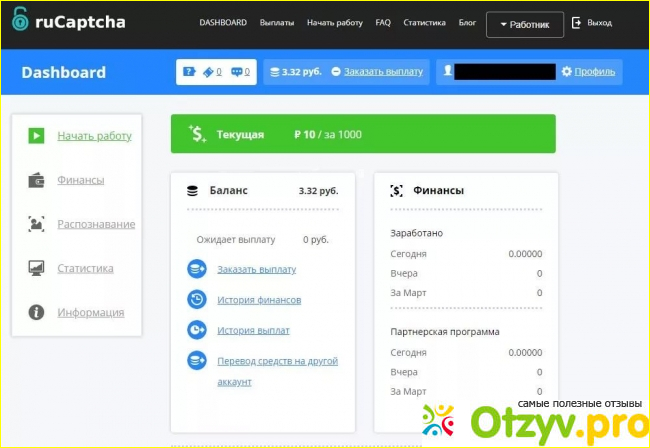Click the green play icon in sidebar
650x448 pixels.
click(36, 136)
